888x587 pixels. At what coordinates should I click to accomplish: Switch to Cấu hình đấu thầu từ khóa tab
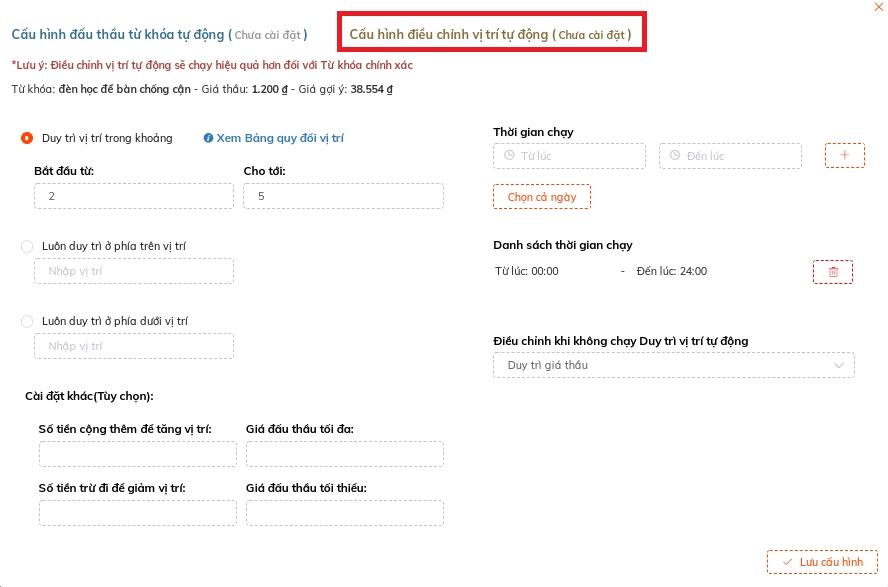pos(159,35)
